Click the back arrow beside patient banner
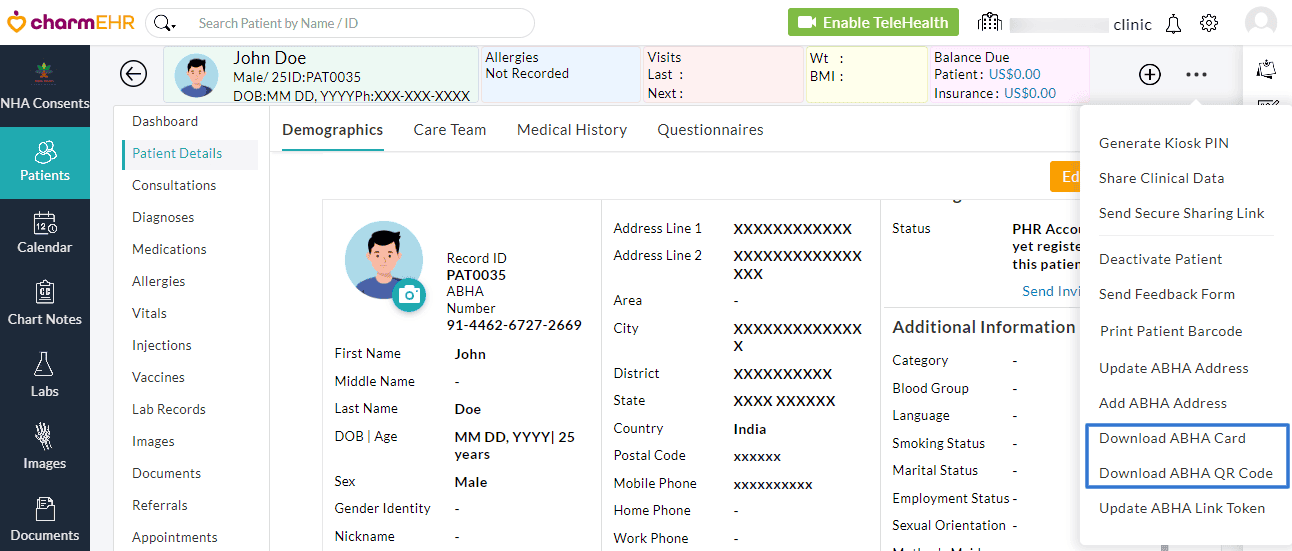The width and height of the screenshot is (1292, 551). pyautogui.click(x=133, y=74)
